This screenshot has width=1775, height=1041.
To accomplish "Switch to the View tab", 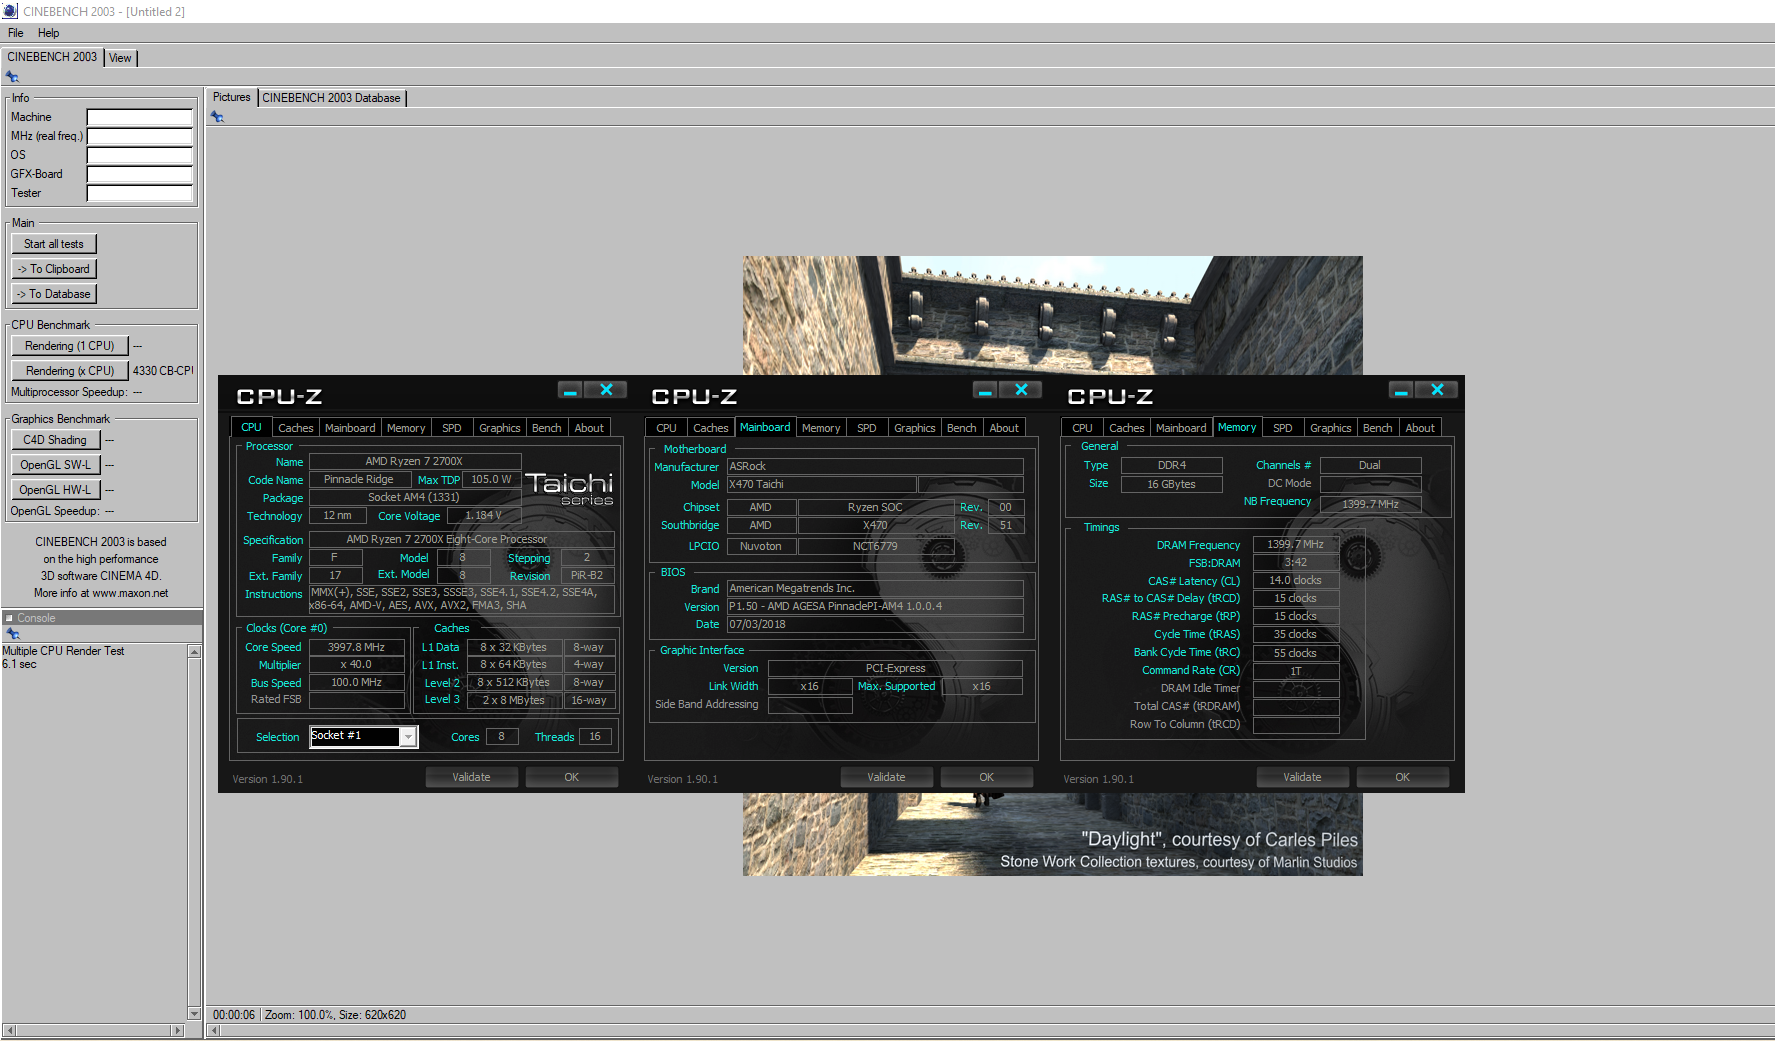I will click(x=120, y=58).
